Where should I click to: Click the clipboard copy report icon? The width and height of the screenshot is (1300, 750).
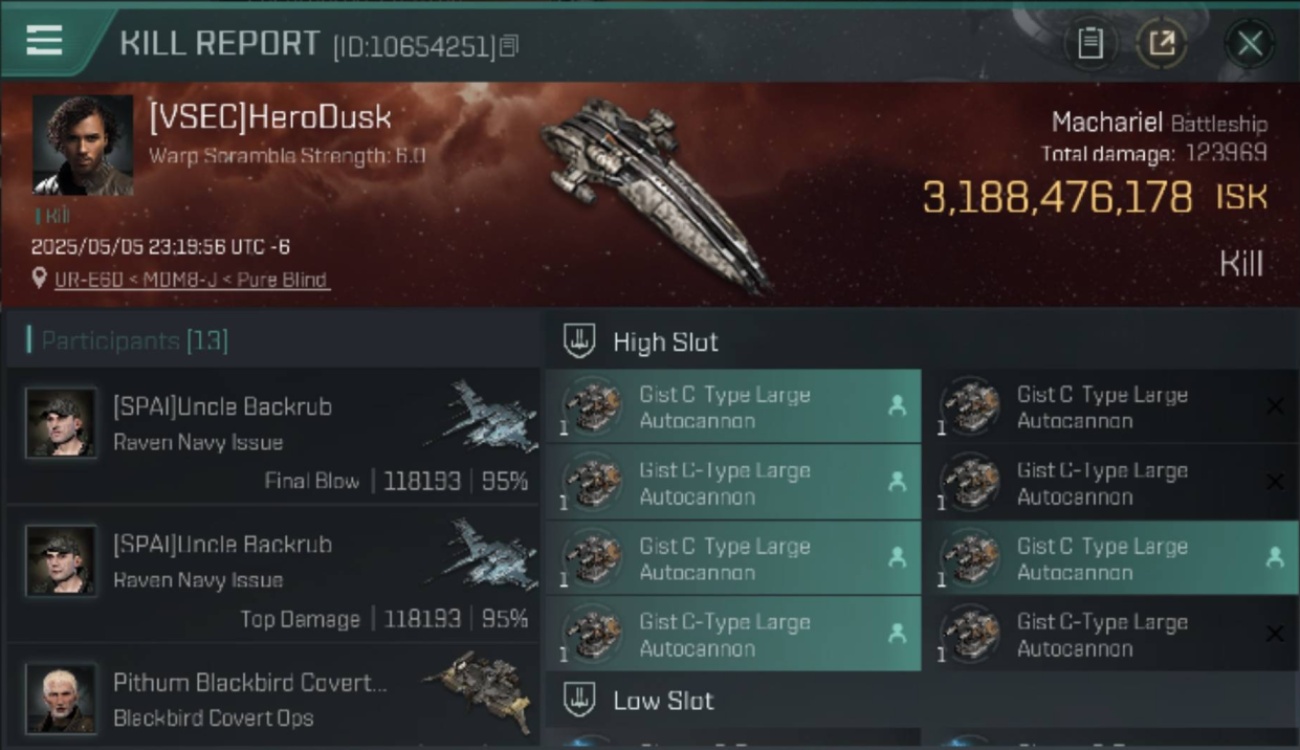tap(1090, 43)
